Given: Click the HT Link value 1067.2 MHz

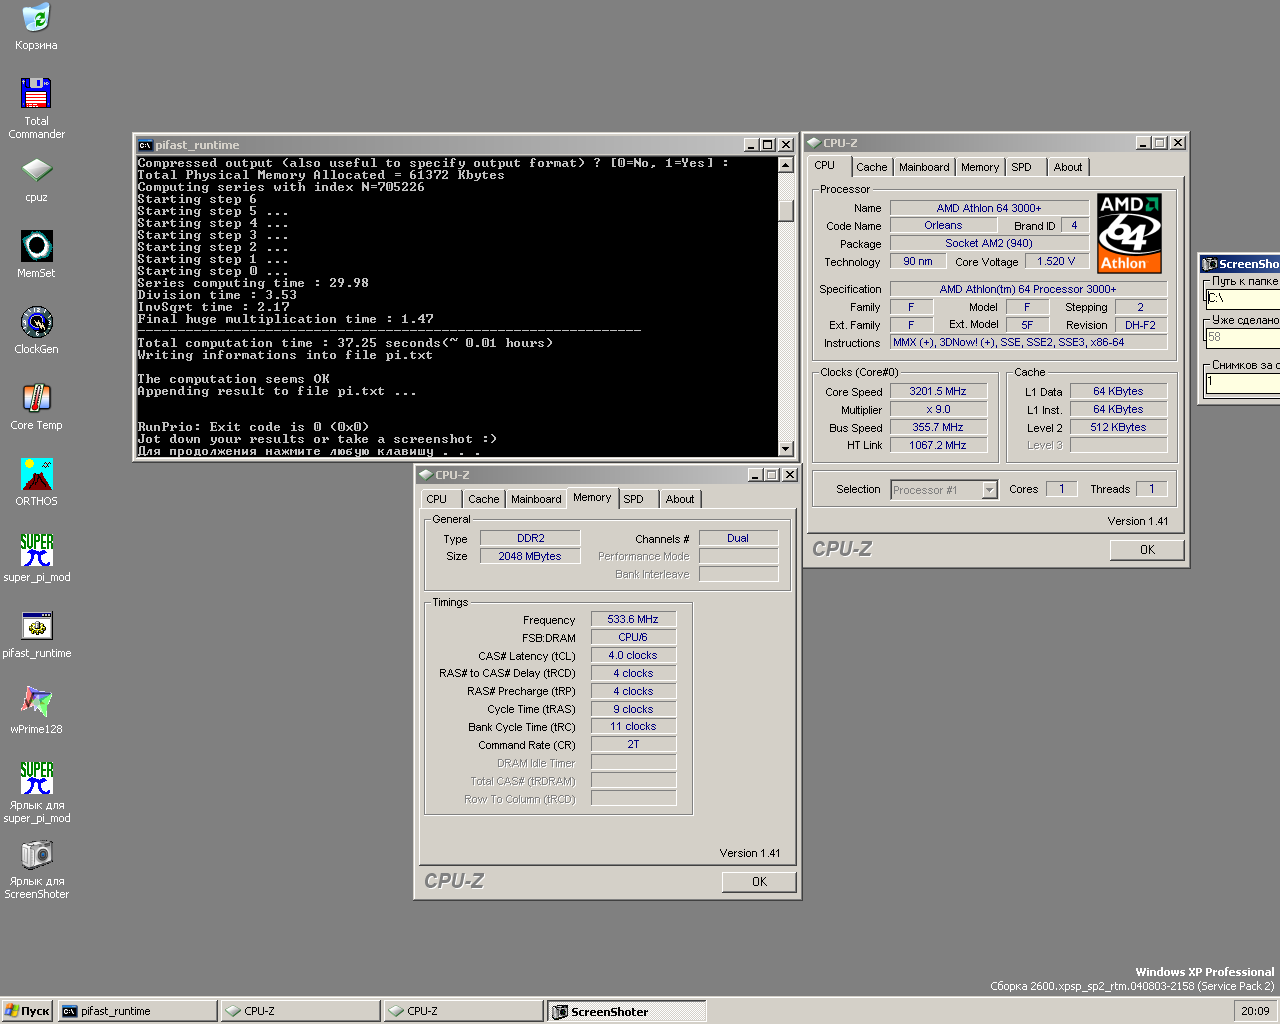Looking at the screenshot, I should coord(938,445).
